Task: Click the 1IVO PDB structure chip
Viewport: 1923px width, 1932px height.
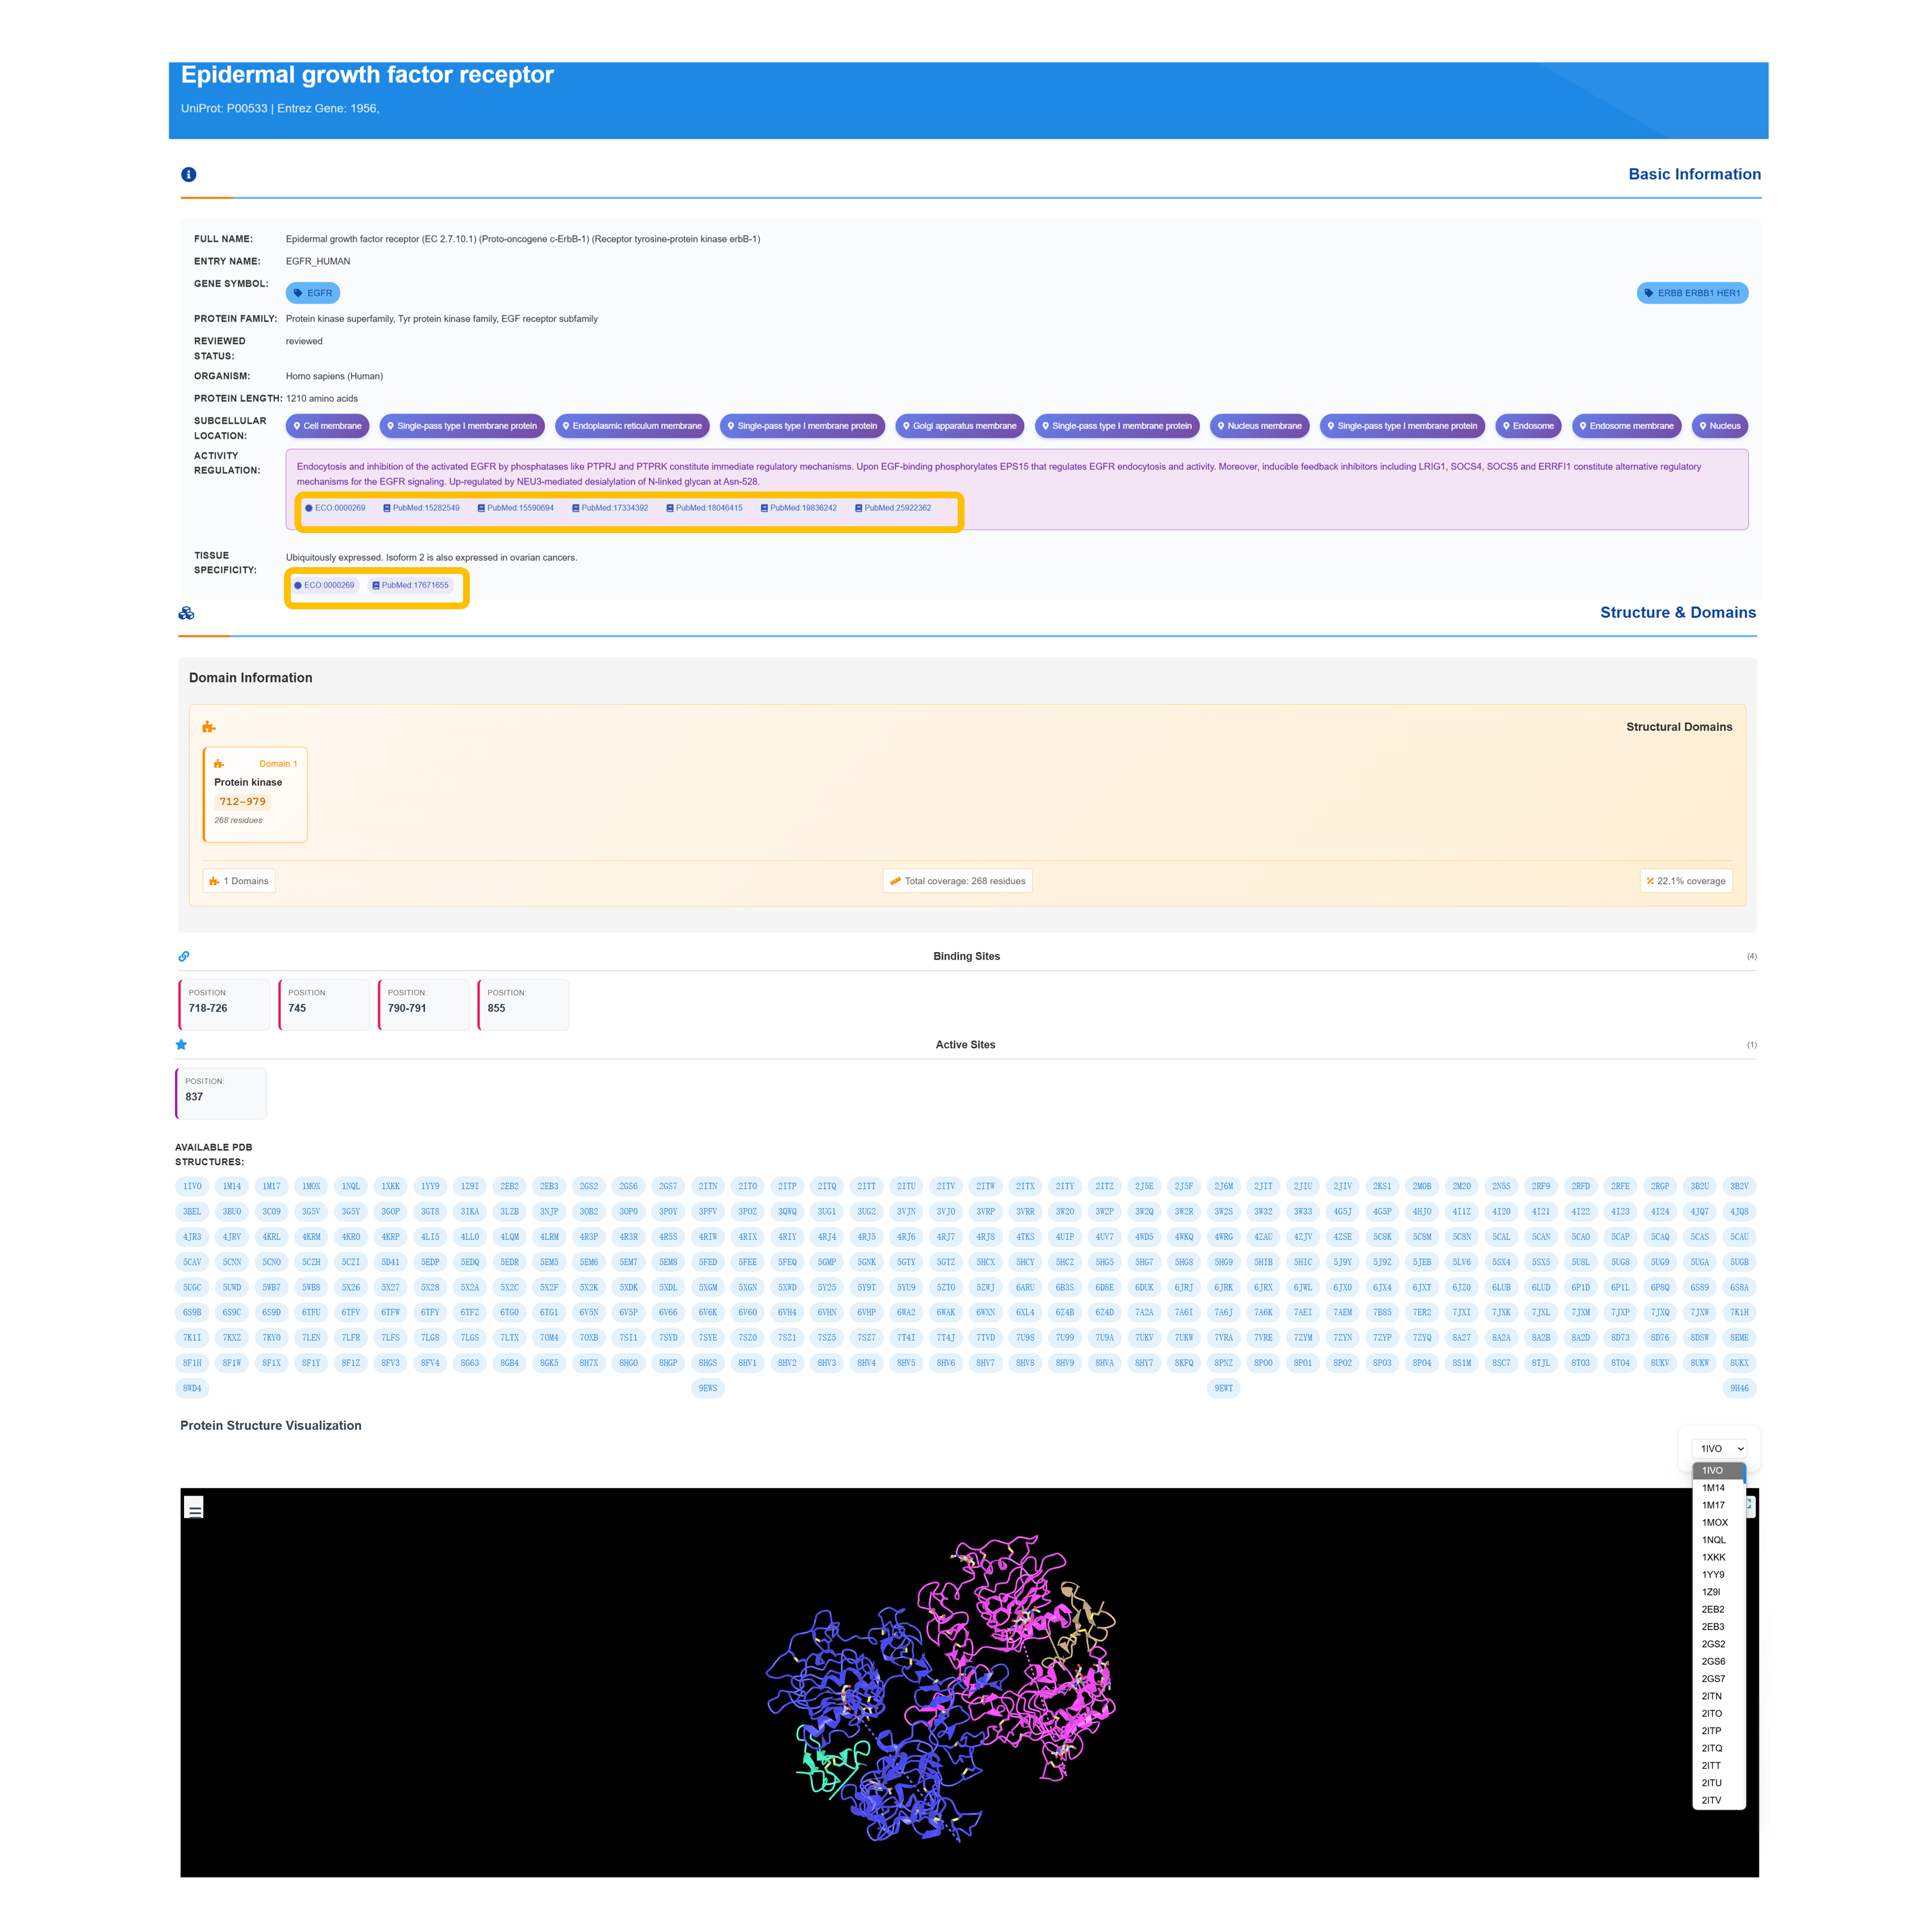Action: tap(192, 1186)
